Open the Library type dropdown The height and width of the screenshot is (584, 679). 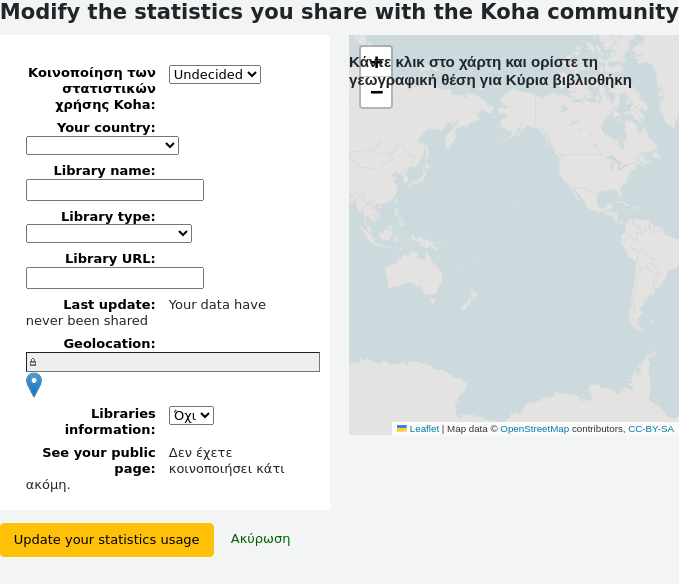109,233
